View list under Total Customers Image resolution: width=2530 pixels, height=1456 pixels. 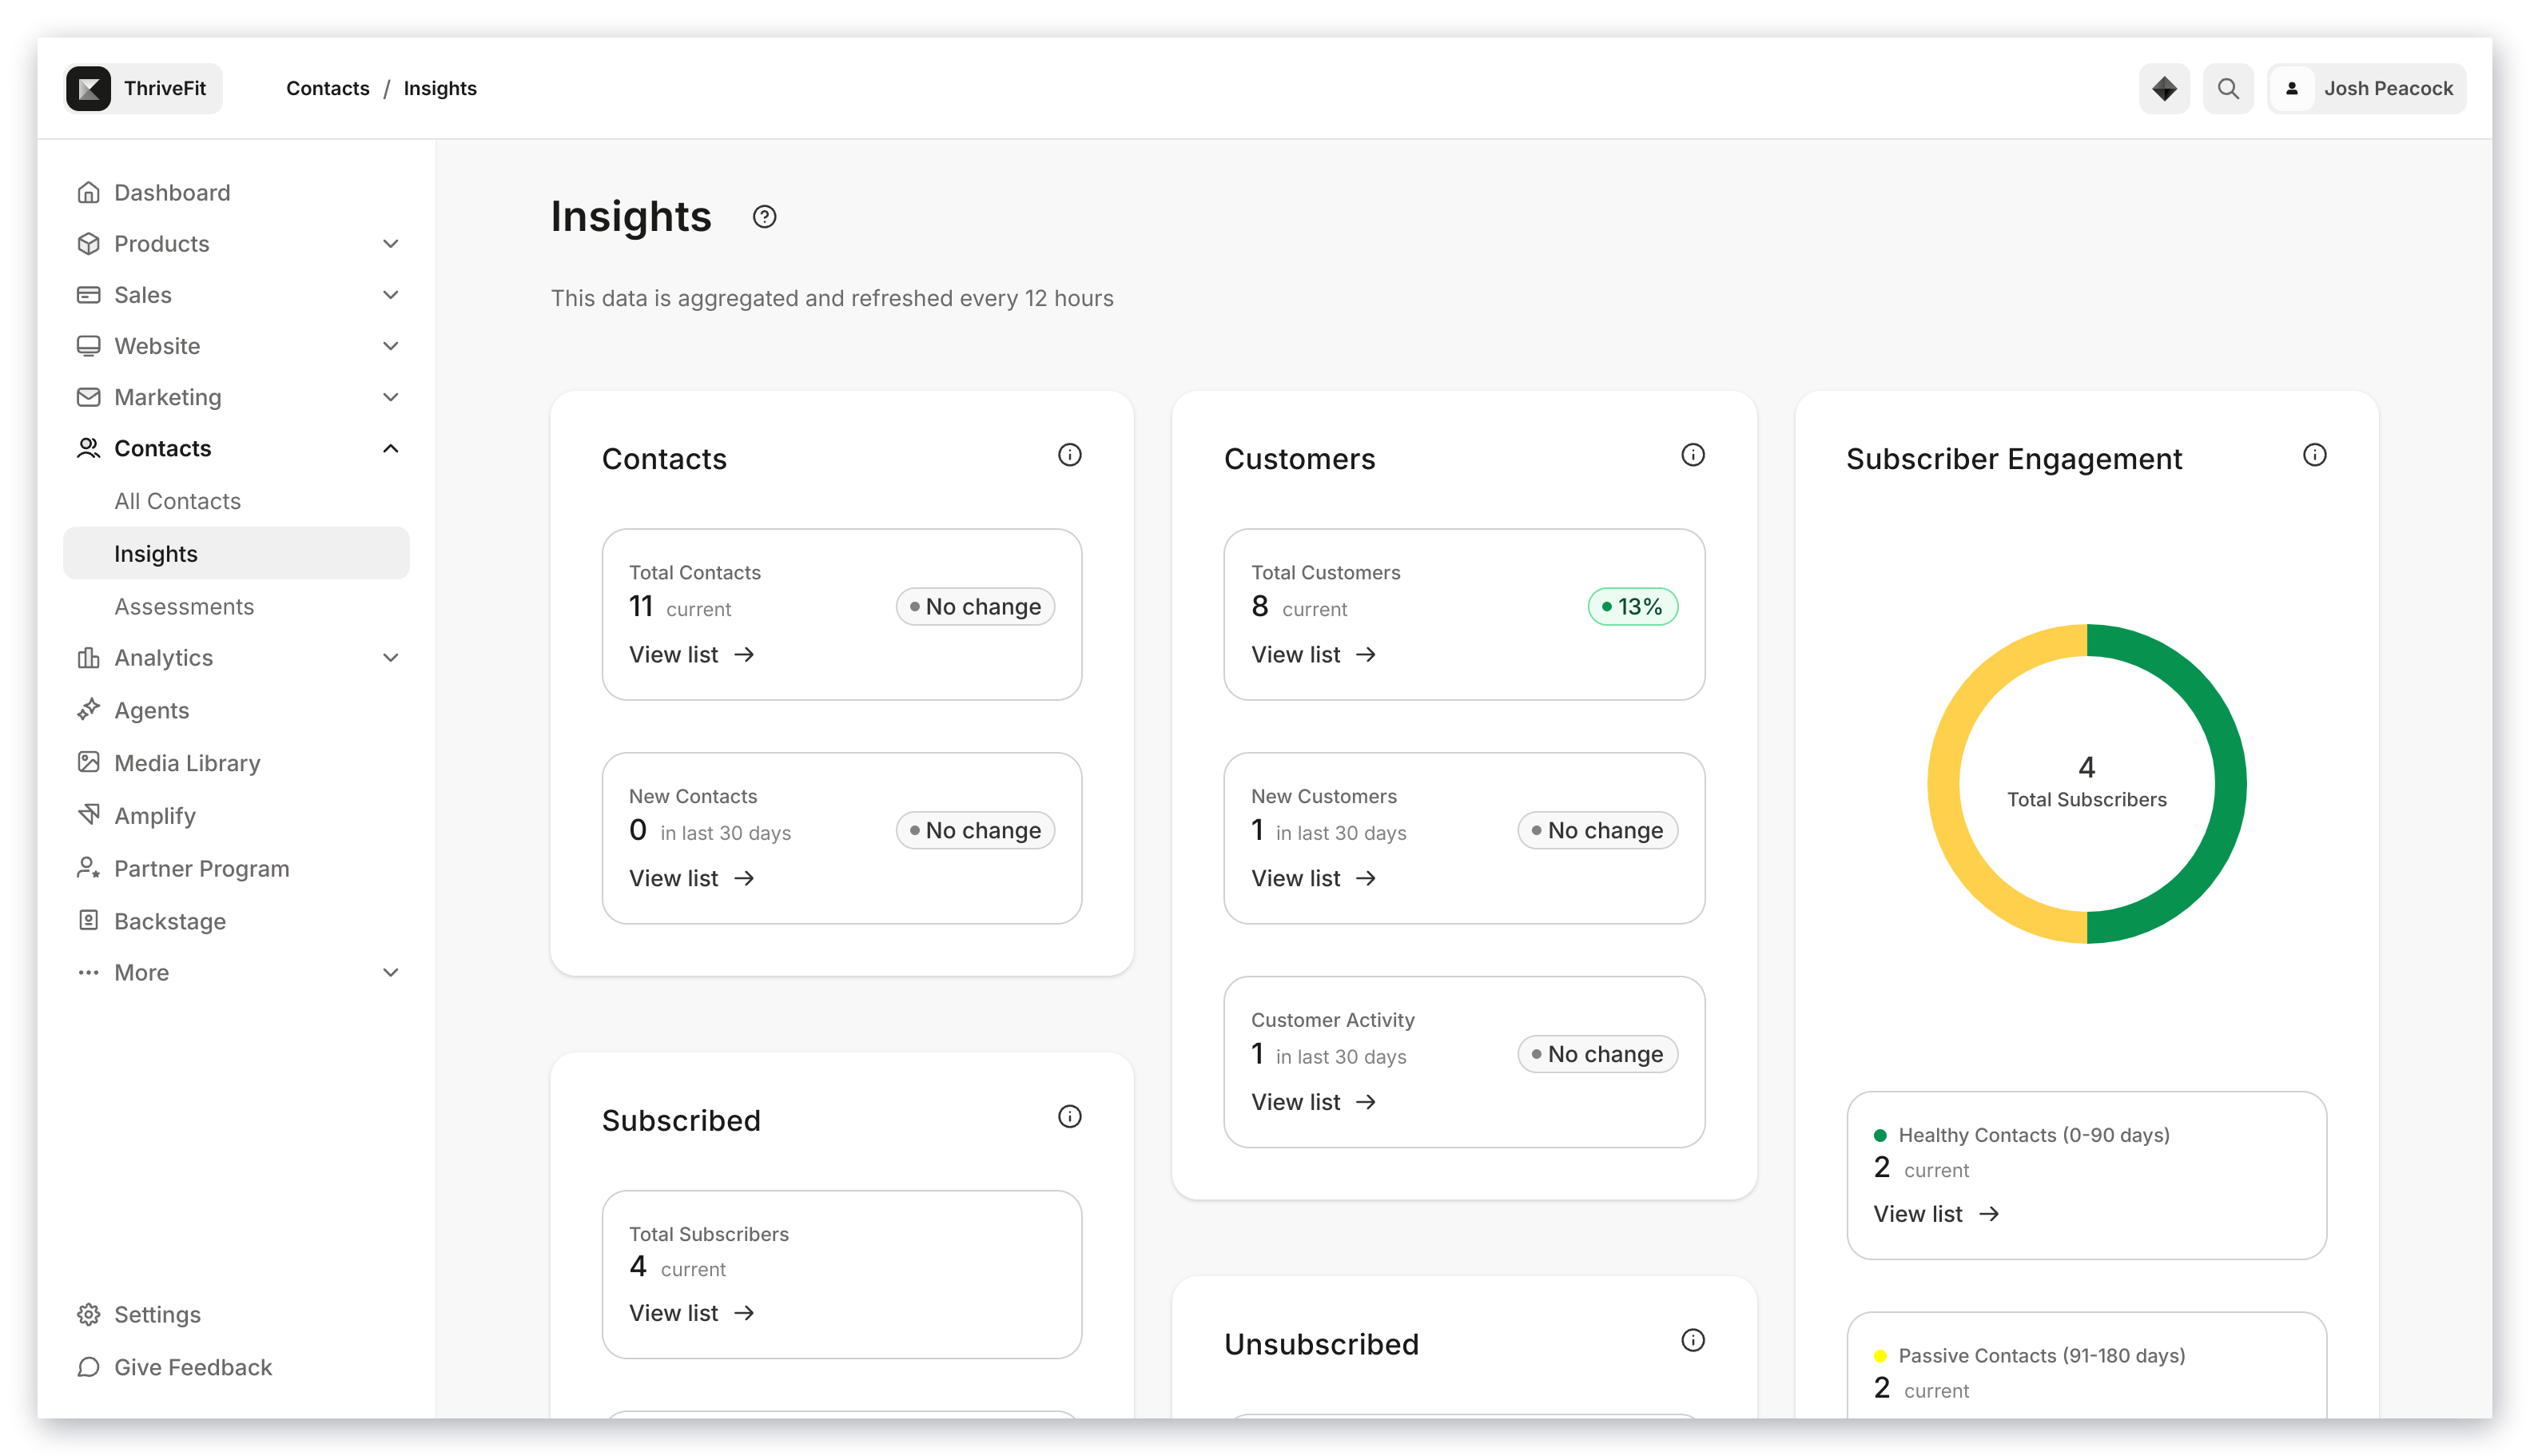[x=1313, y=654]
